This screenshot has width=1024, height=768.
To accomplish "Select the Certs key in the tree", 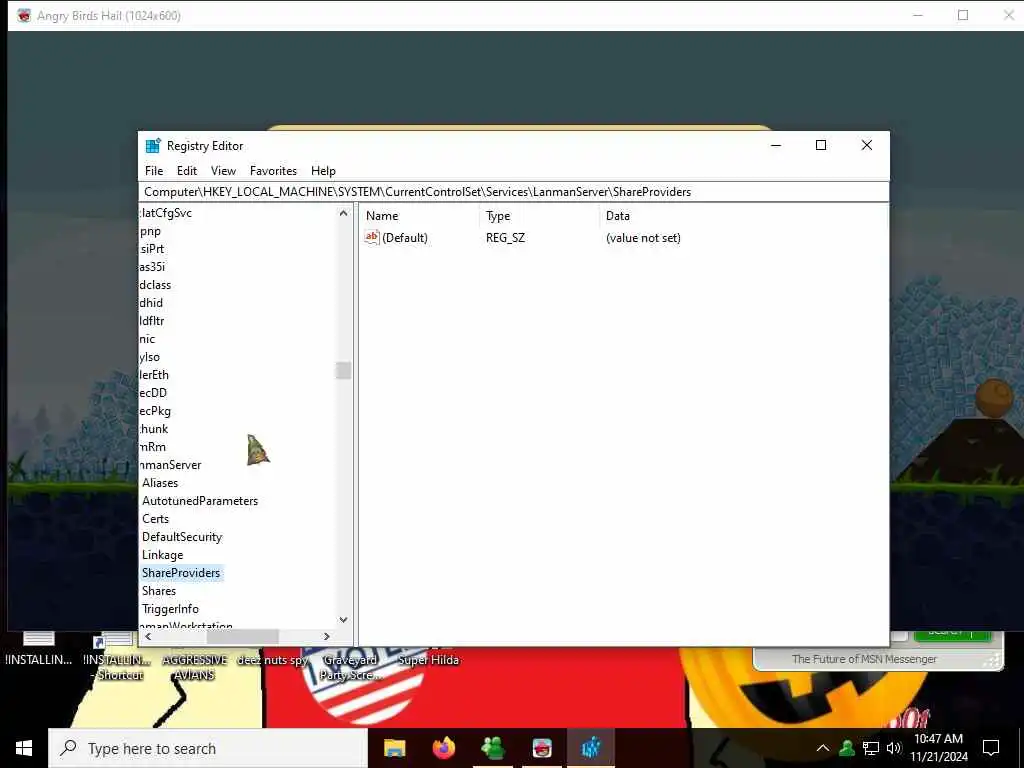I will point(155,519).
